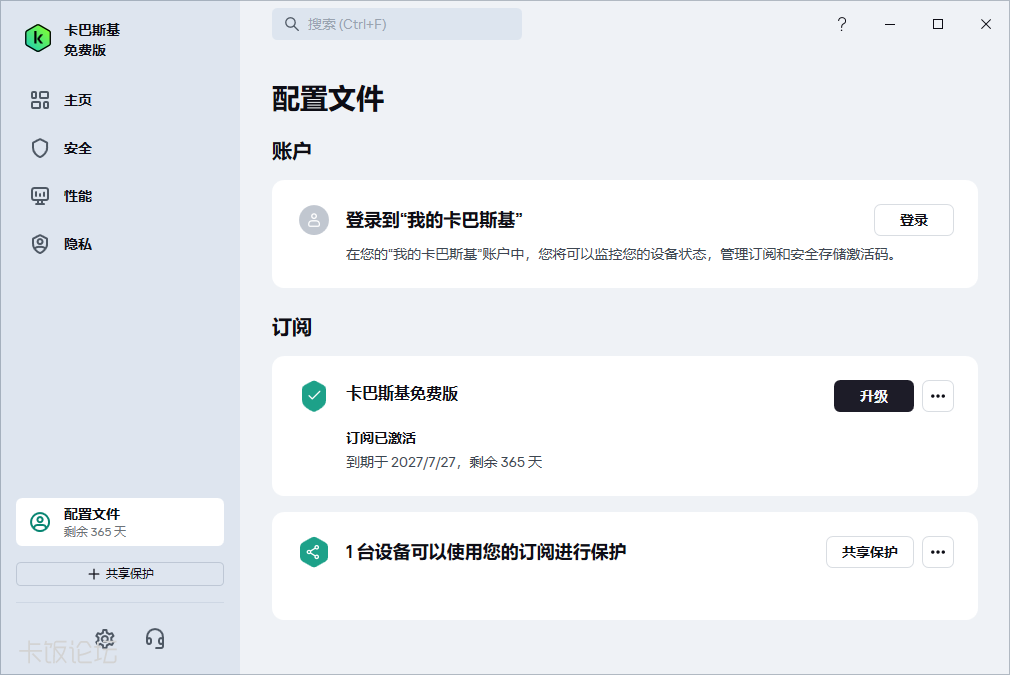Screen dimensions: 1010x675
Task: Click the gray account avatar icon
Action: 314,220
